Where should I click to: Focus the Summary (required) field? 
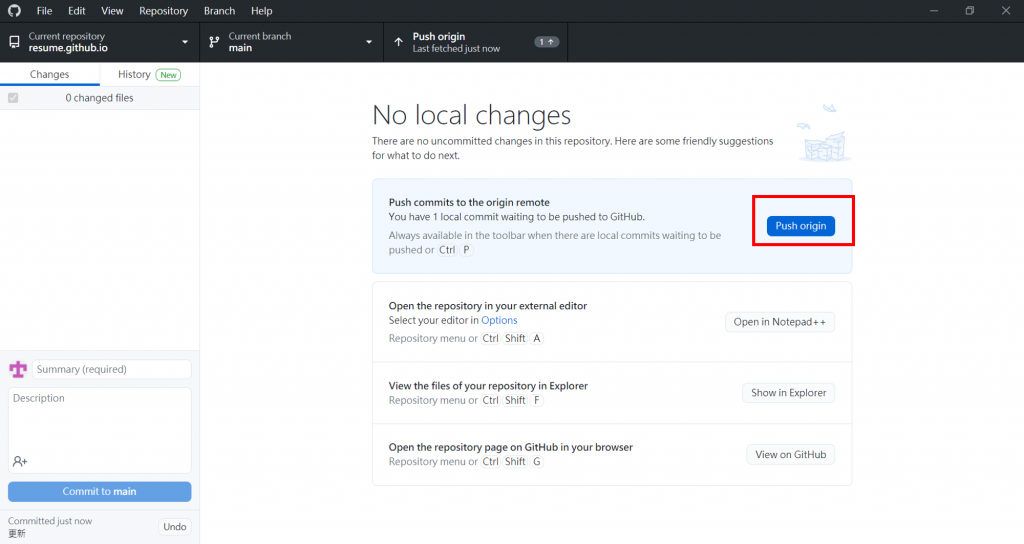coord(112,369)
